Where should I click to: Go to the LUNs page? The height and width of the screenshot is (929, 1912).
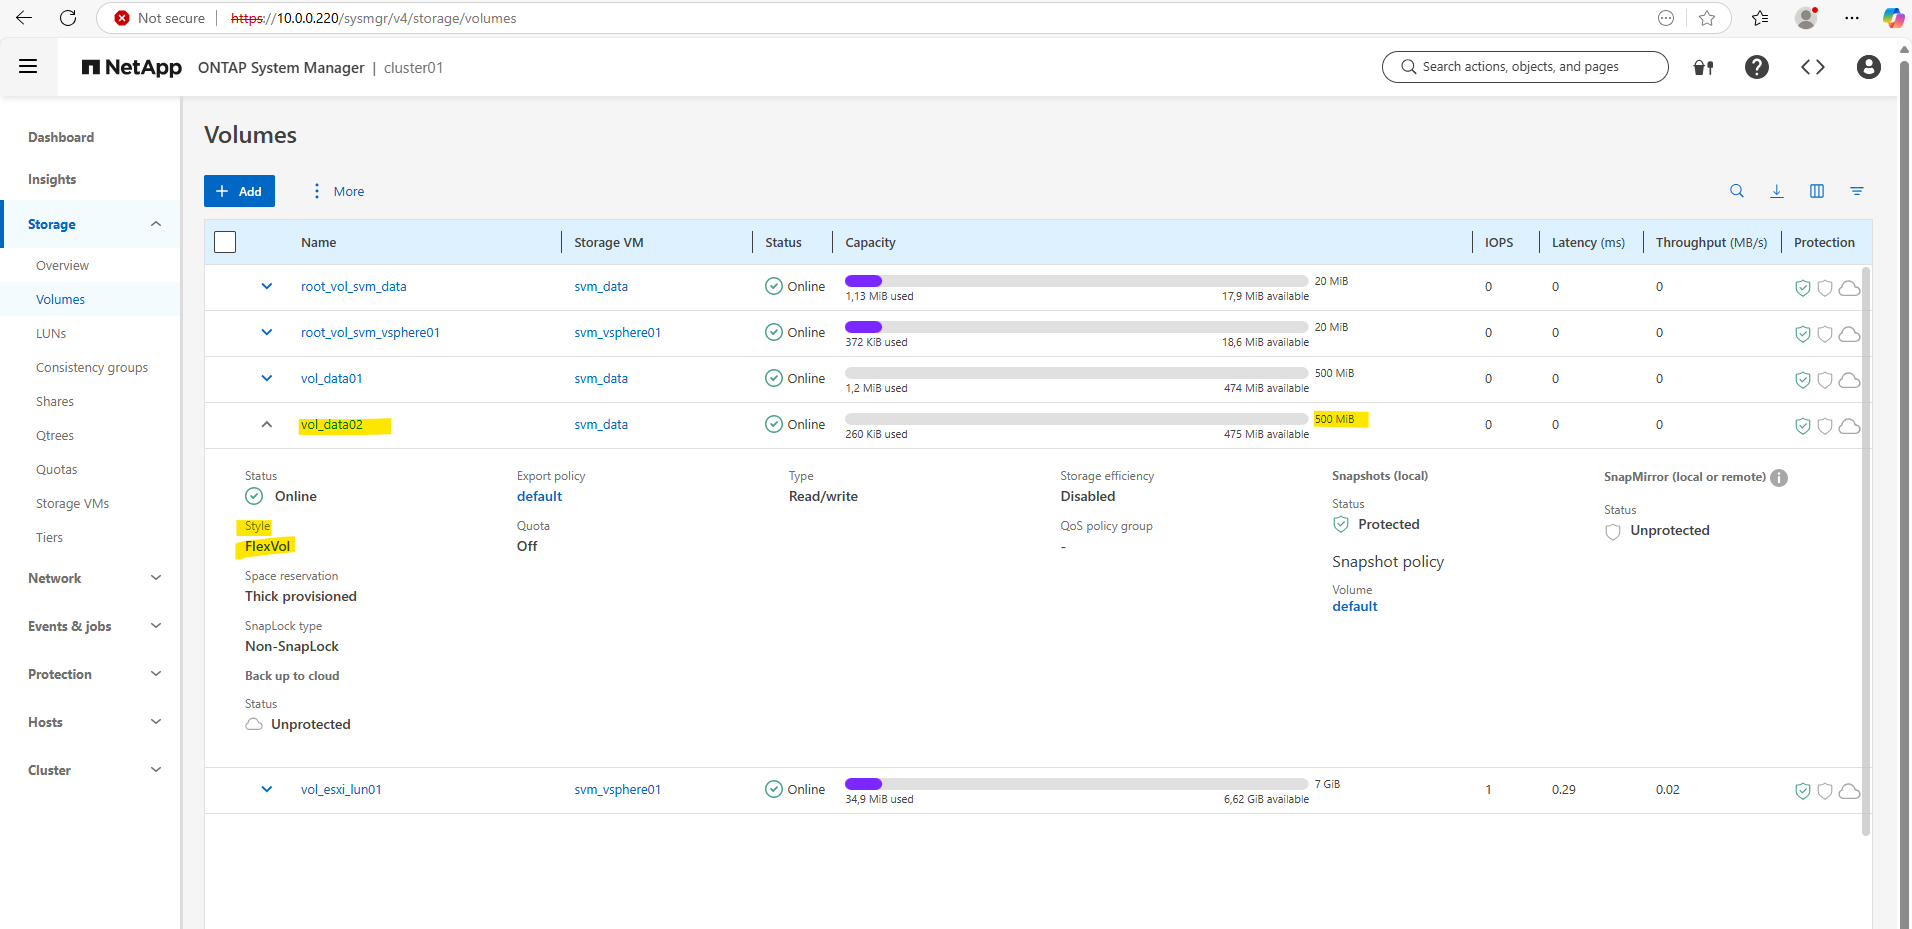click(x=51, y=333)
